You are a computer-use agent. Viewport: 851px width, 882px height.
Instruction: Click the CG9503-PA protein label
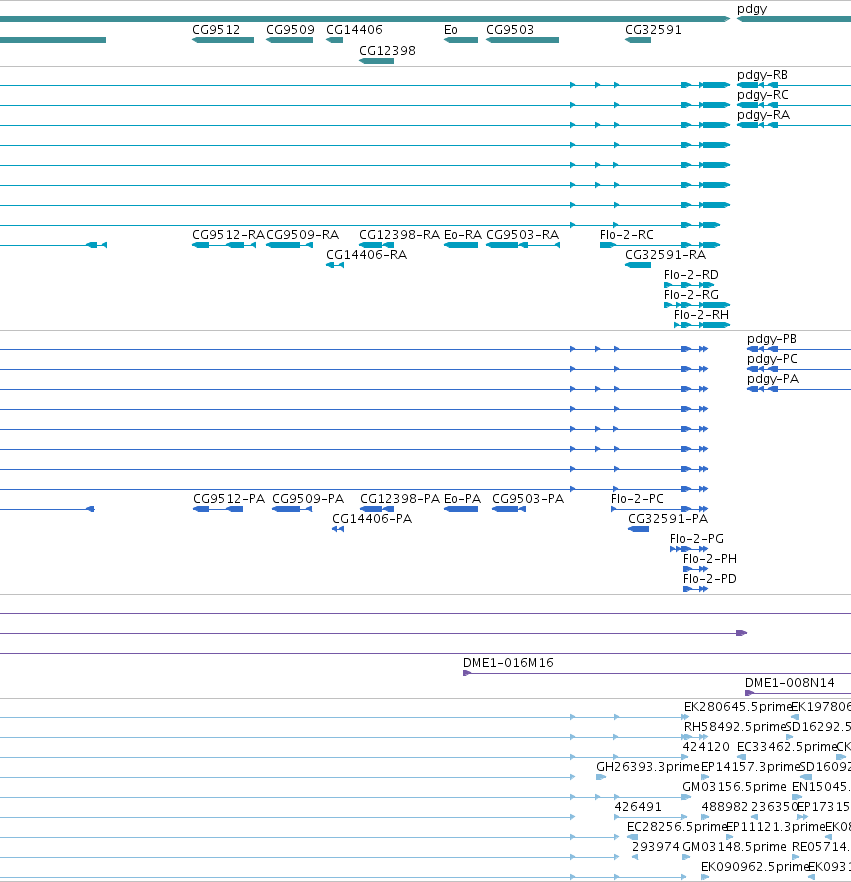[528, 499]
